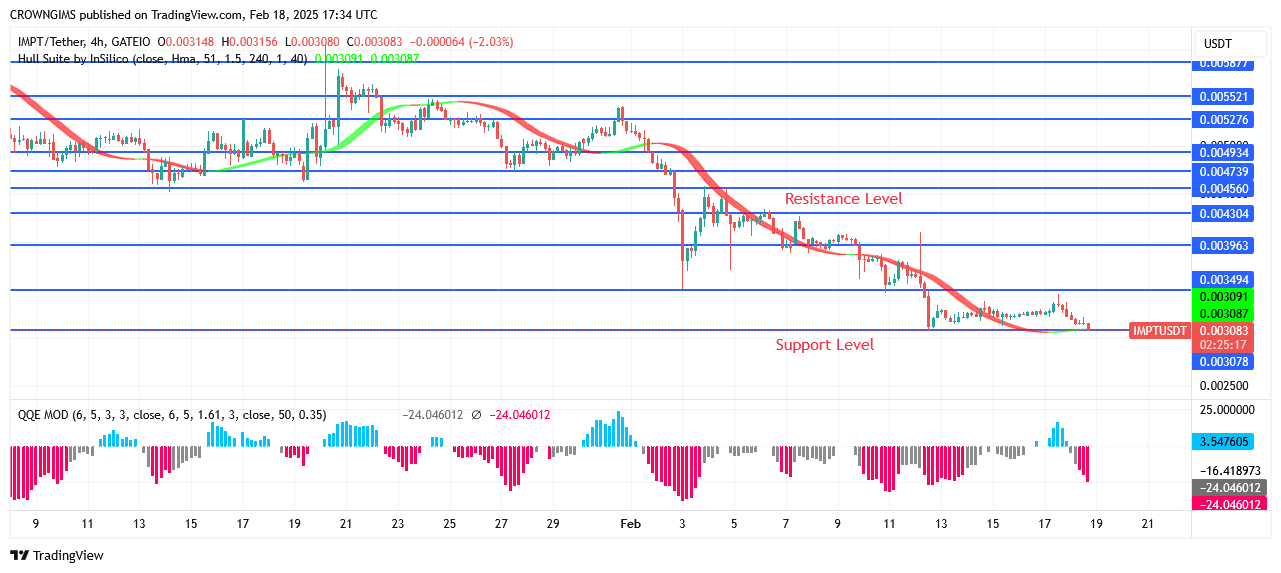Click the Support Level text annotation
This screenshot has width=1281, height=573.
pyautogui.click(x=824, y=345)
